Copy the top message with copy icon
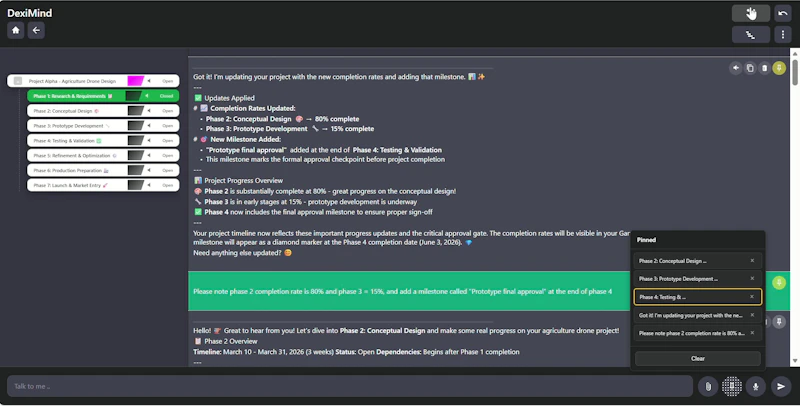The image size is (800, 406). click(749, 68)
